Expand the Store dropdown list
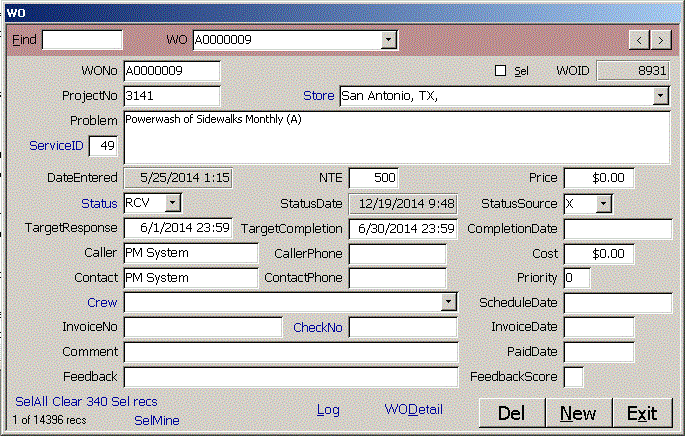The width and height of the screenshot is (685, 436). [x=660, y=97]
